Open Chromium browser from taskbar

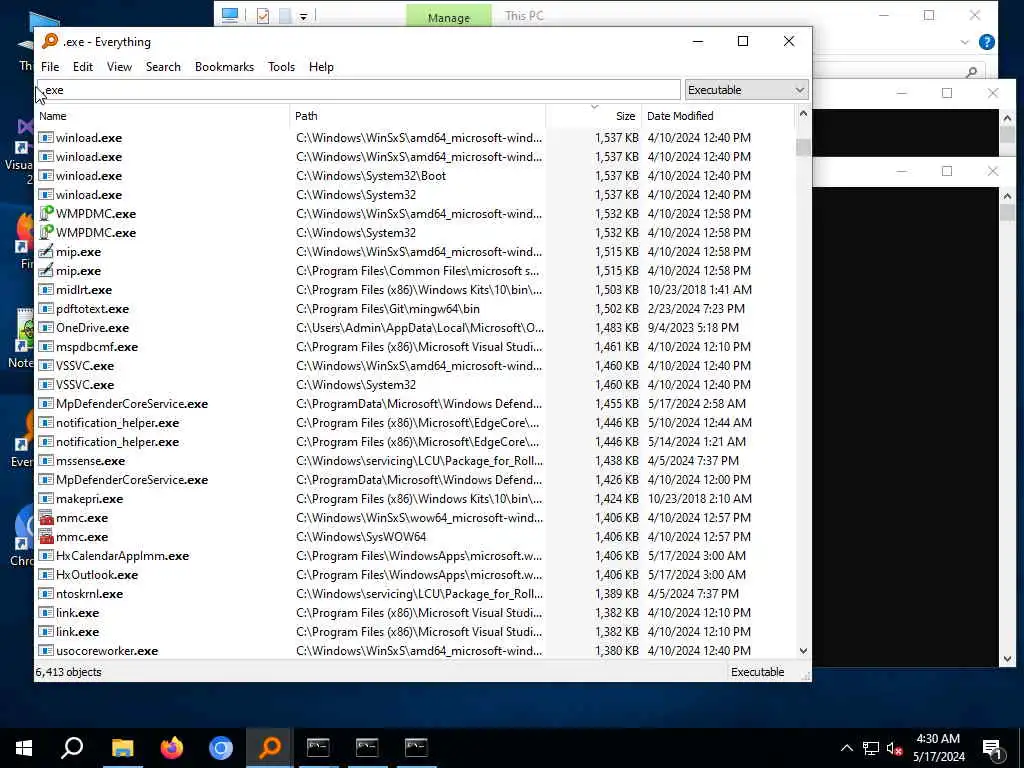click(x=221, y=748)
